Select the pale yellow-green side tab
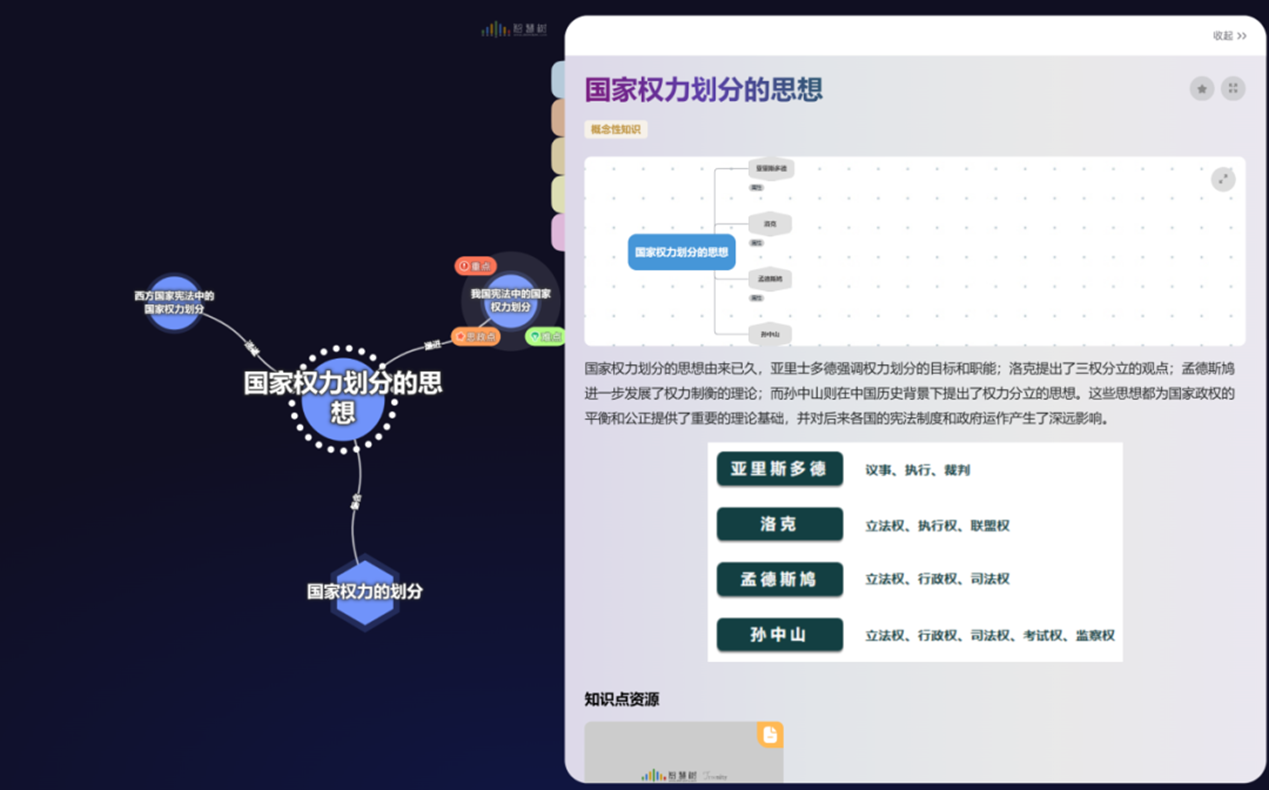 click(x=558, y=194)
